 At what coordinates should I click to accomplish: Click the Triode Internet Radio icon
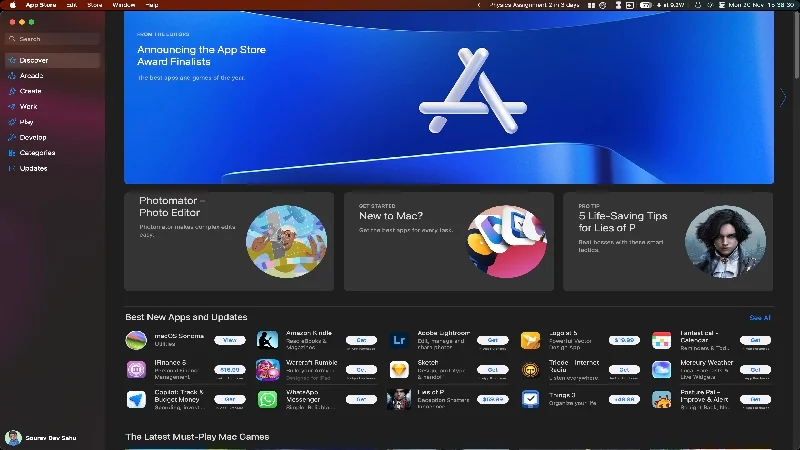click(x=530, y=369)
